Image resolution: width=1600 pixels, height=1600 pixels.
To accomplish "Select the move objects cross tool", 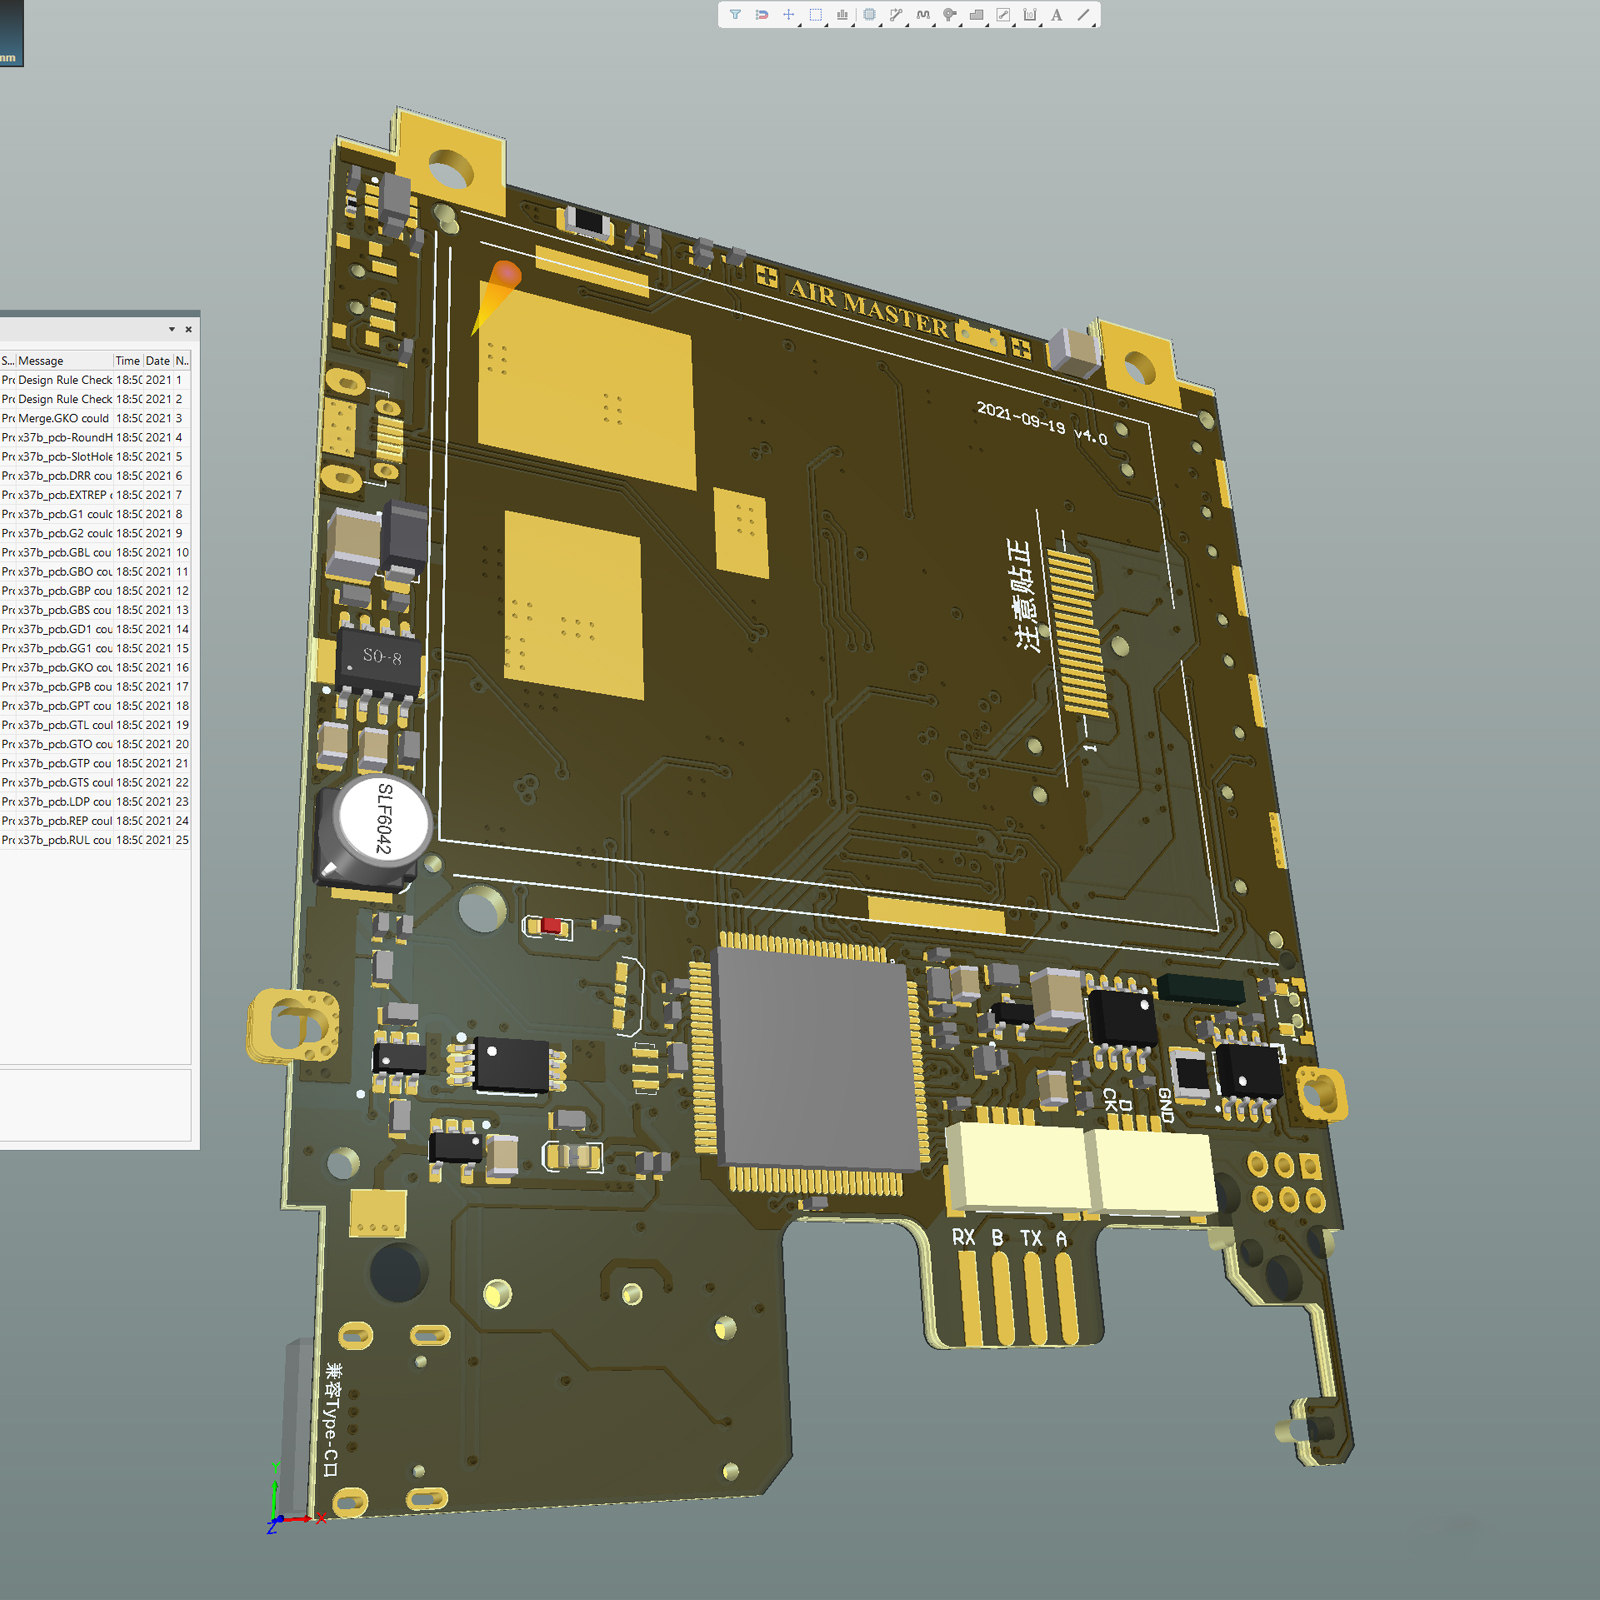I will coord(789,15).
